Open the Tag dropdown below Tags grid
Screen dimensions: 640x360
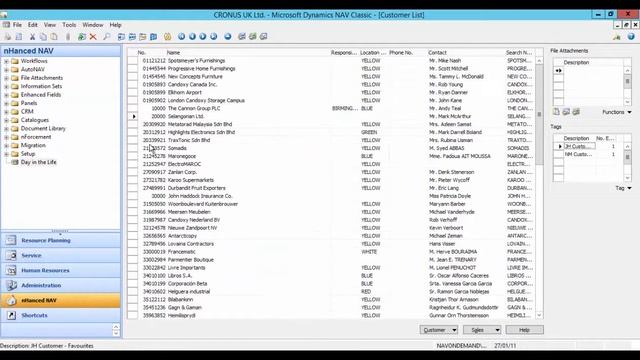[x=623, y=188]
